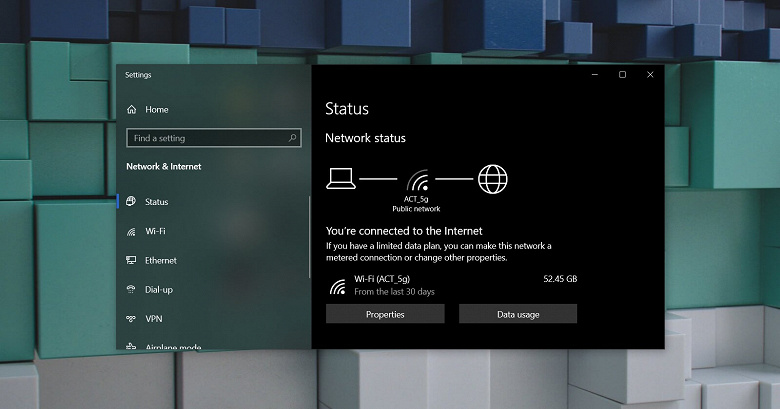The image size is (780, 409).
Task: Open the Wi-Fi settings page
Action: pyautogui.click(x=213, y=231)
